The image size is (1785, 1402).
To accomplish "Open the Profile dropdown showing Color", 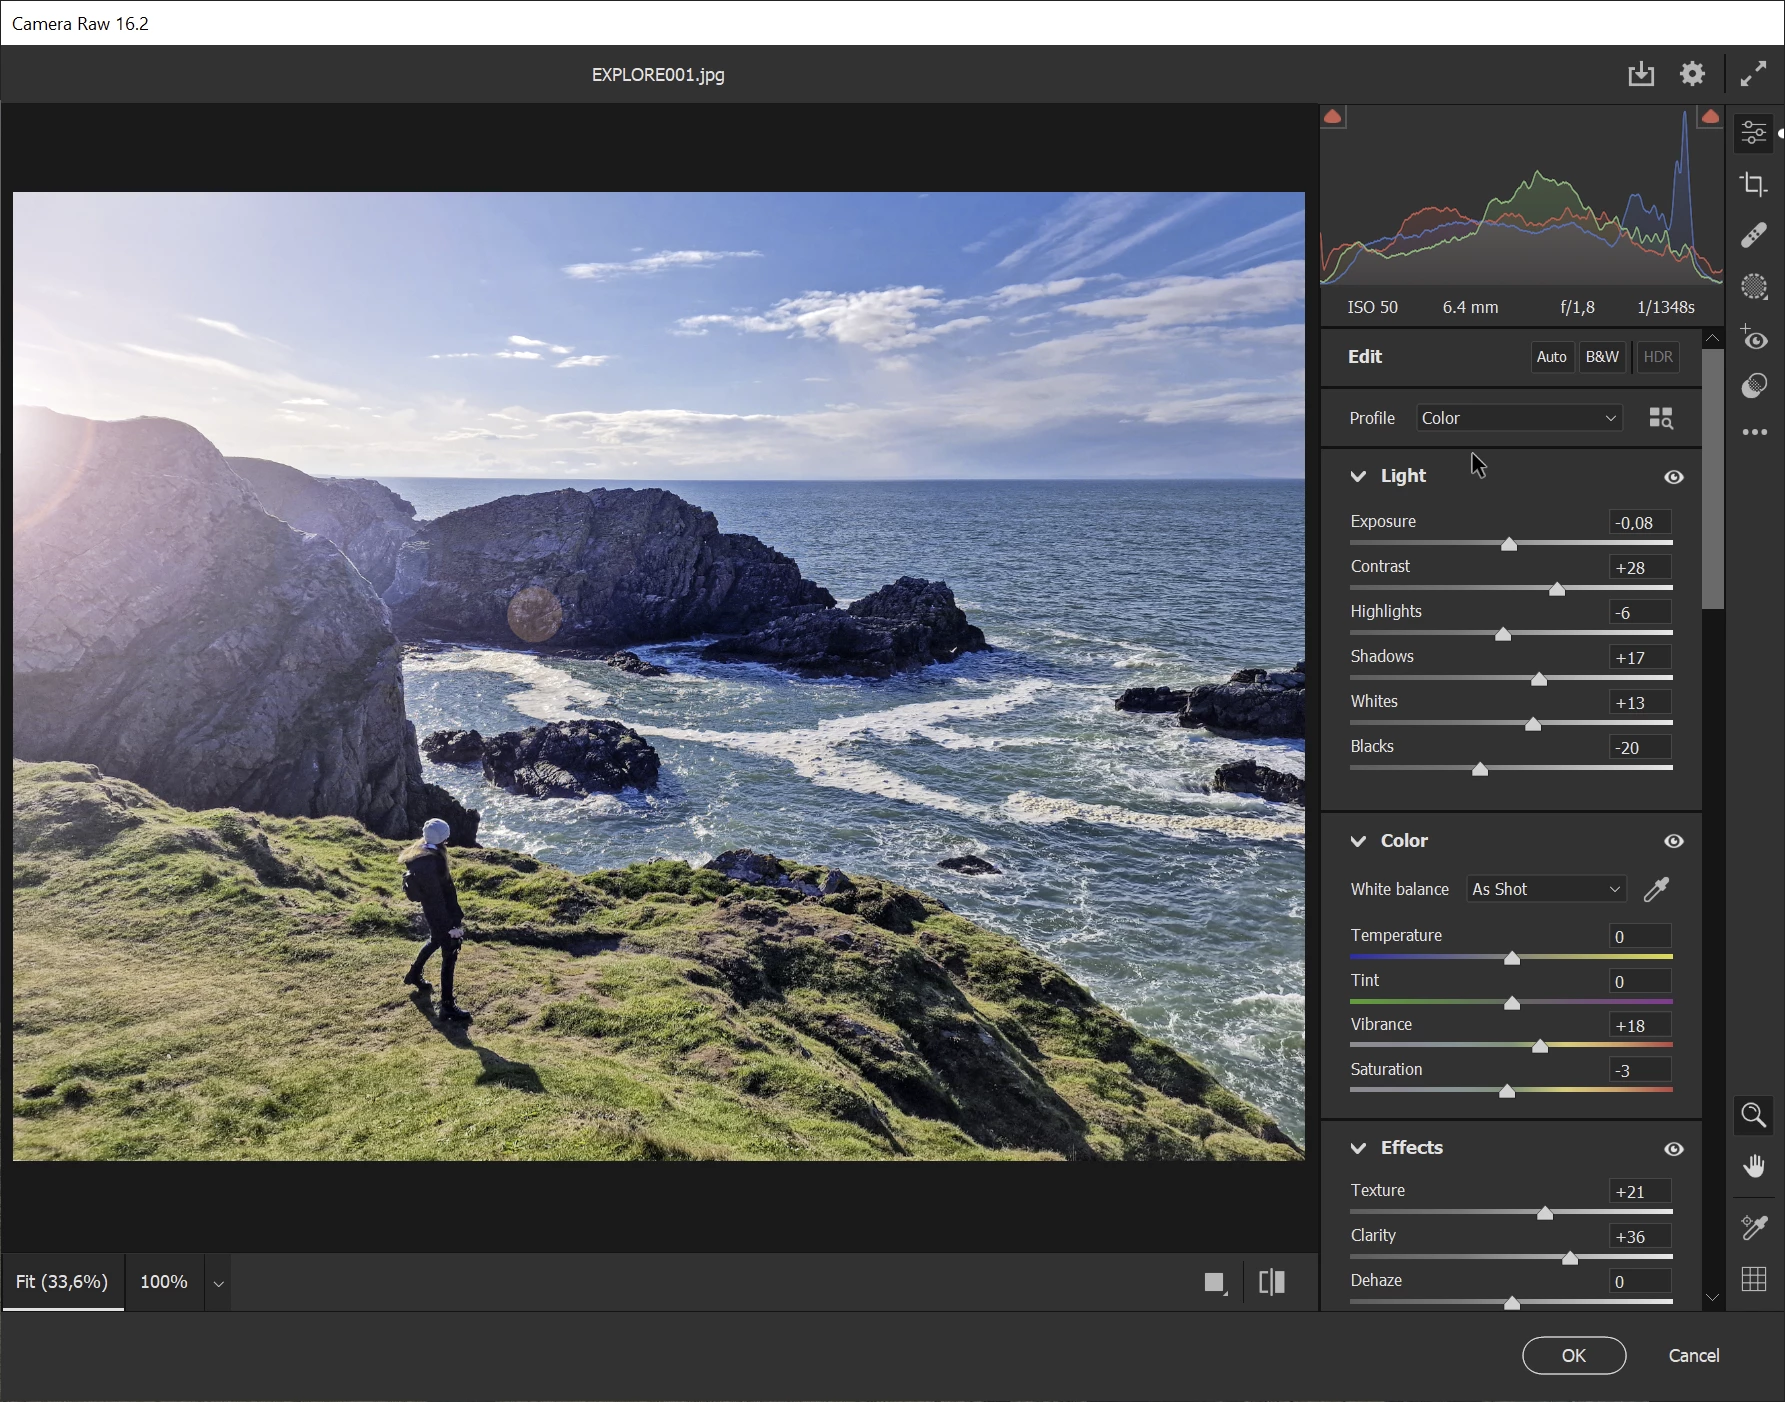I will click(x=1518, y=418).
